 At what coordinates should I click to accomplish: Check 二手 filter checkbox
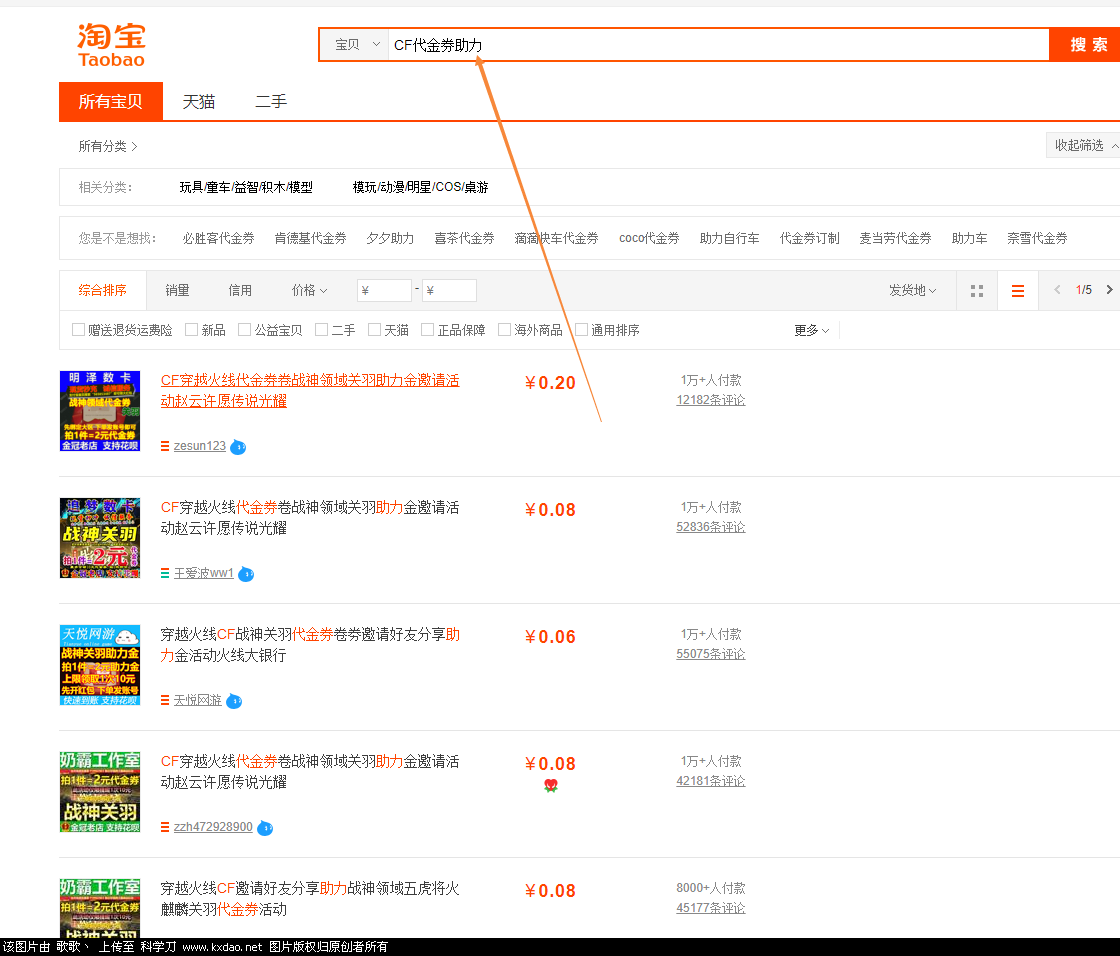tap(321, 329)
